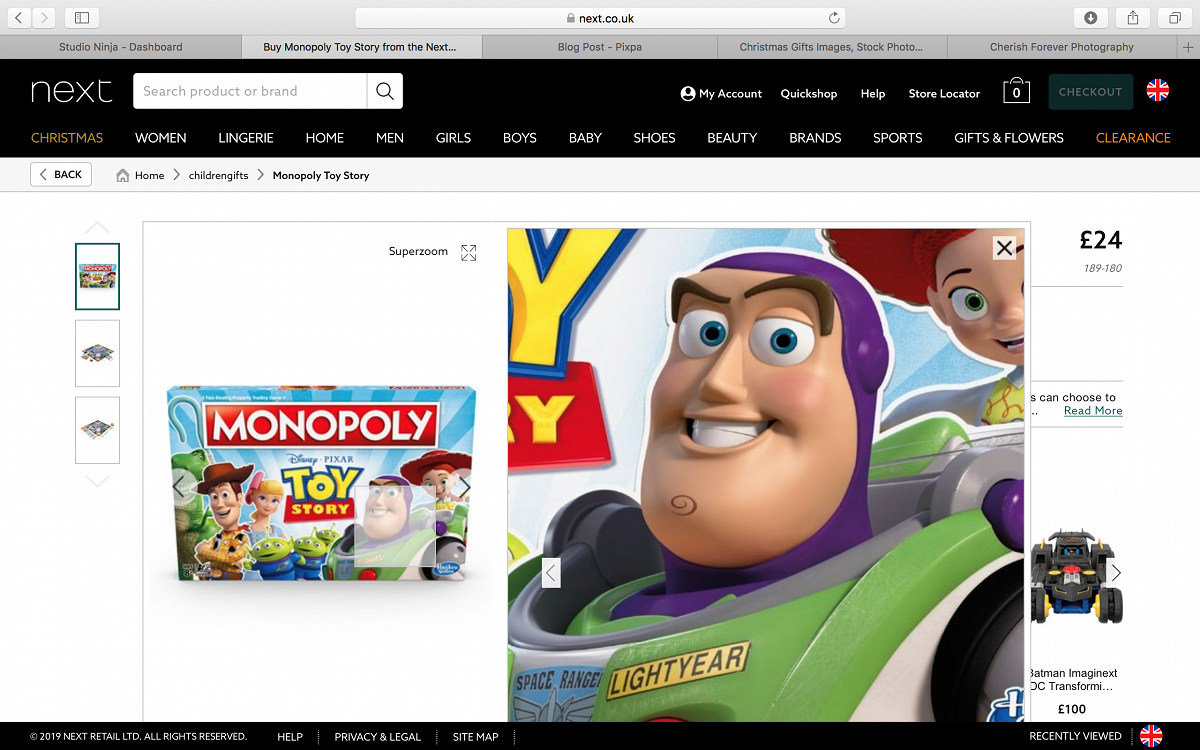1200x750 pixels.
Task: Select first product thumbnail
Action: [97, 276]
